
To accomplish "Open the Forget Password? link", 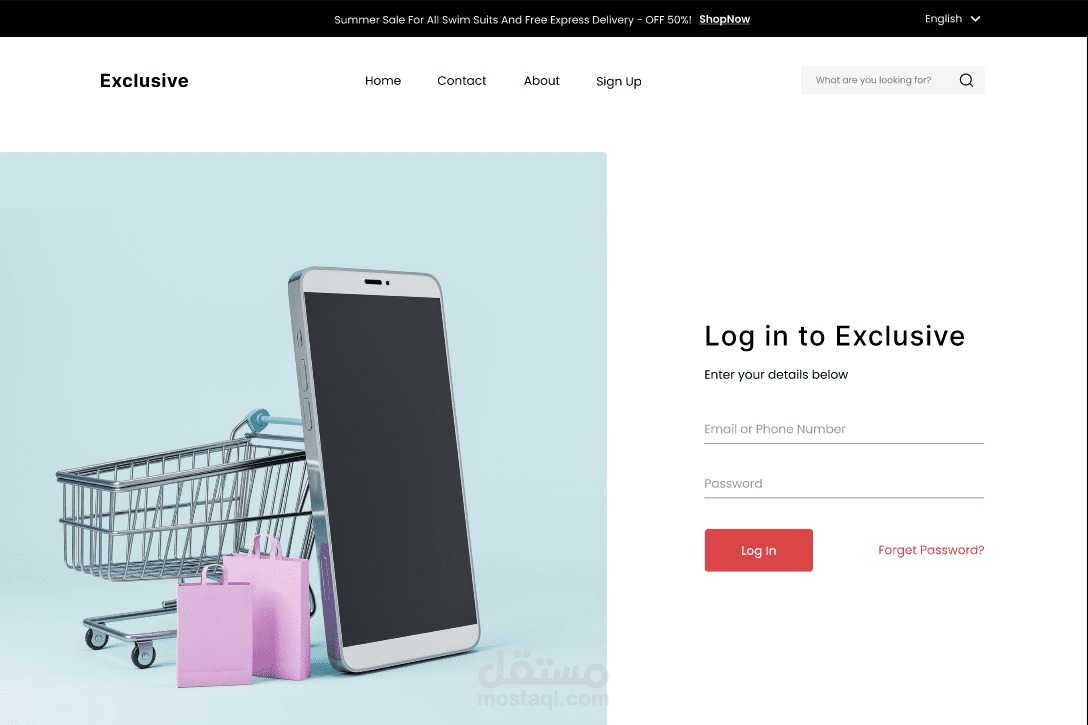I will click(x=931, y=550).
